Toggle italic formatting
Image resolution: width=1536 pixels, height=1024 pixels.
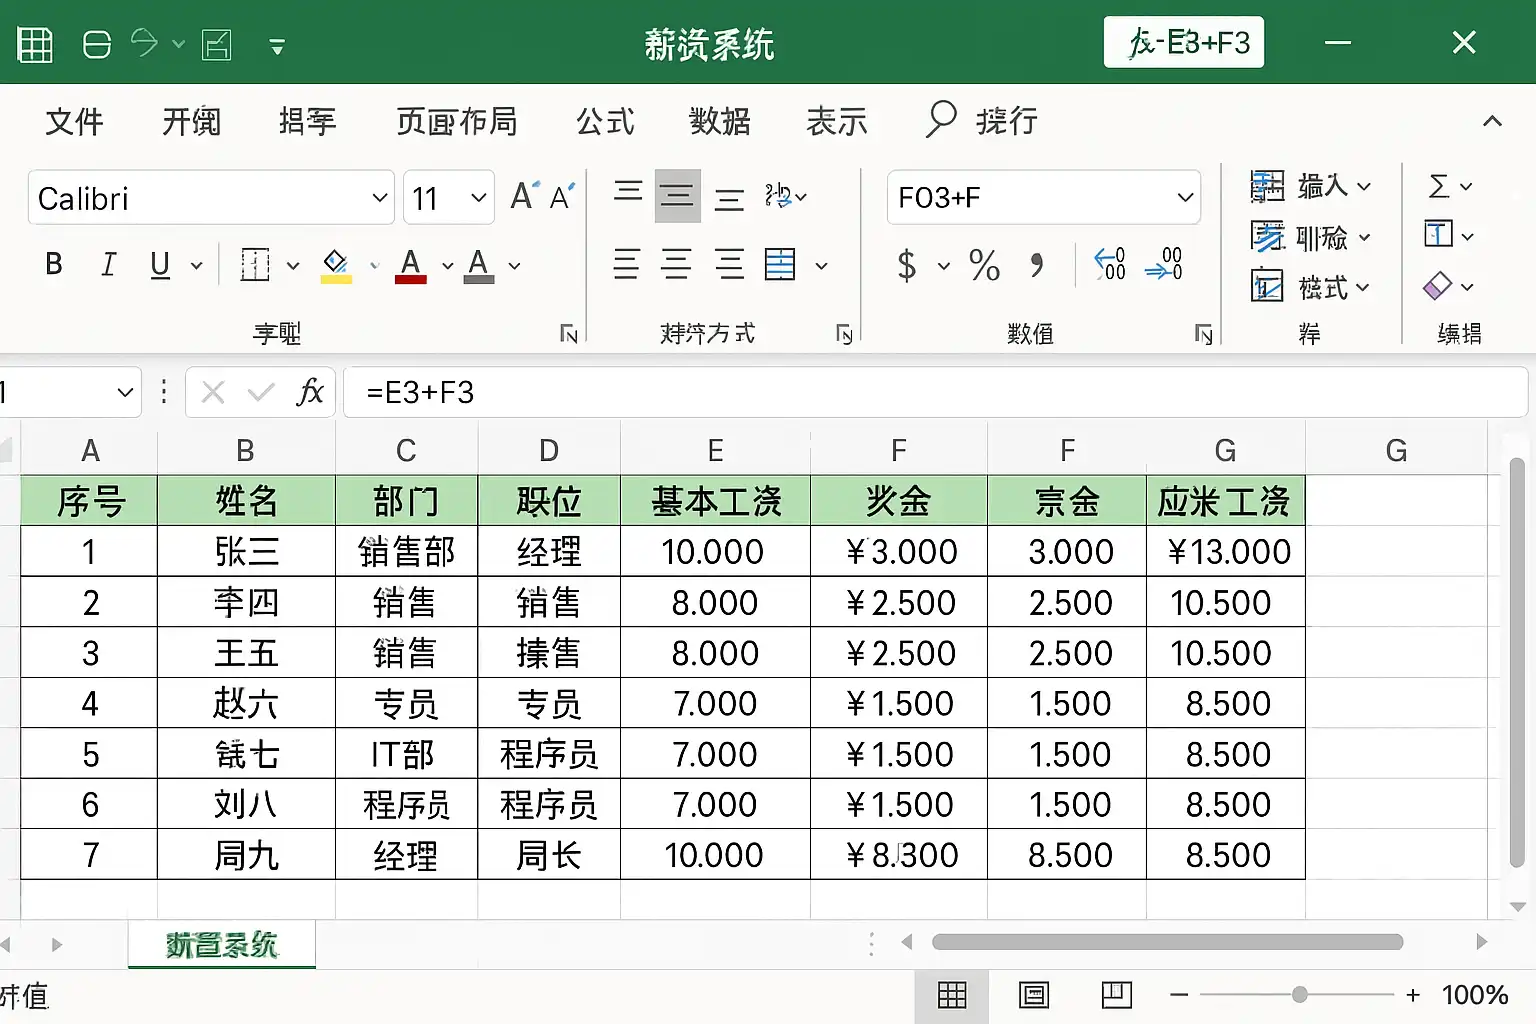coord(108,265)
